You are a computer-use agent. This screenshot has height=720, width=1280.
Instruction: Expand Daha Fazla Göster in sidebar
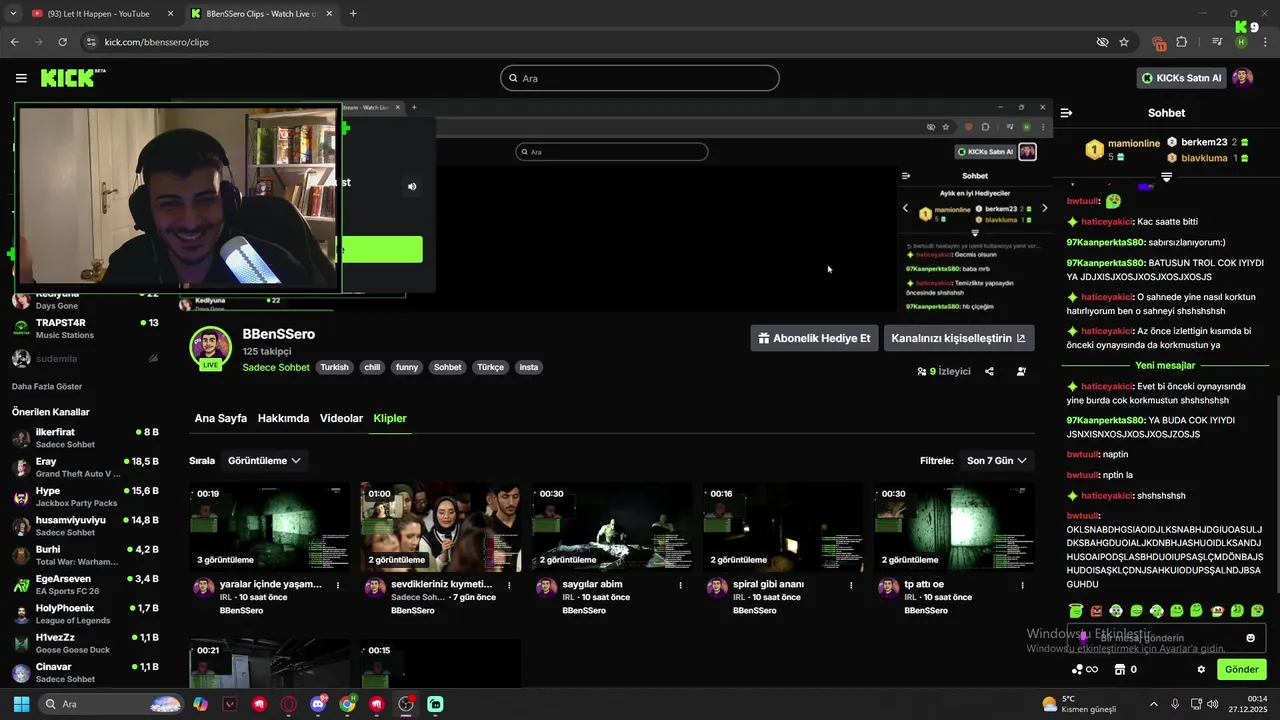tap(47, 386)
